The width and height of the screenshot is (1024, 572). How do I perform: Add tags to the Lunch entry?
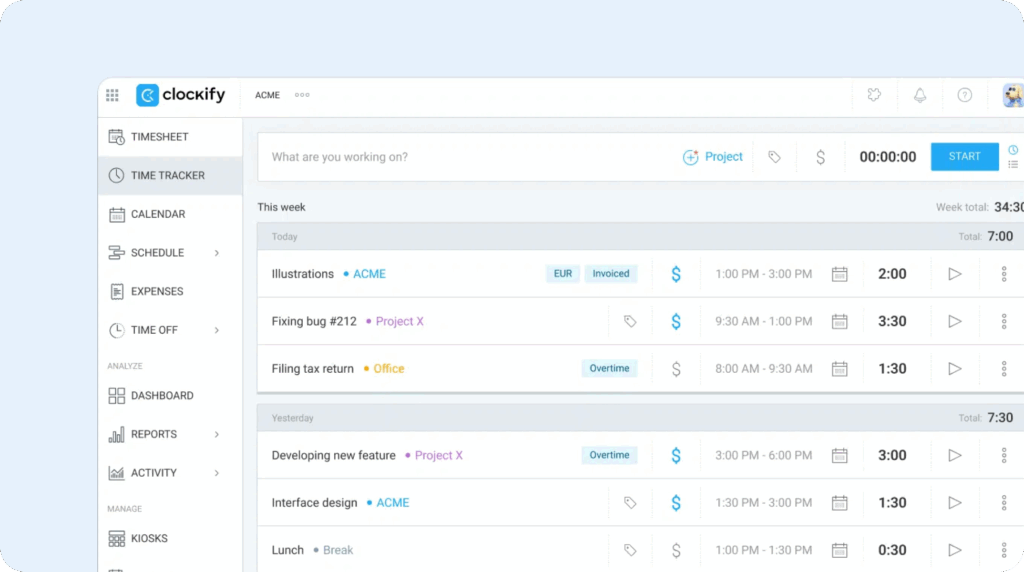(630, 550)
